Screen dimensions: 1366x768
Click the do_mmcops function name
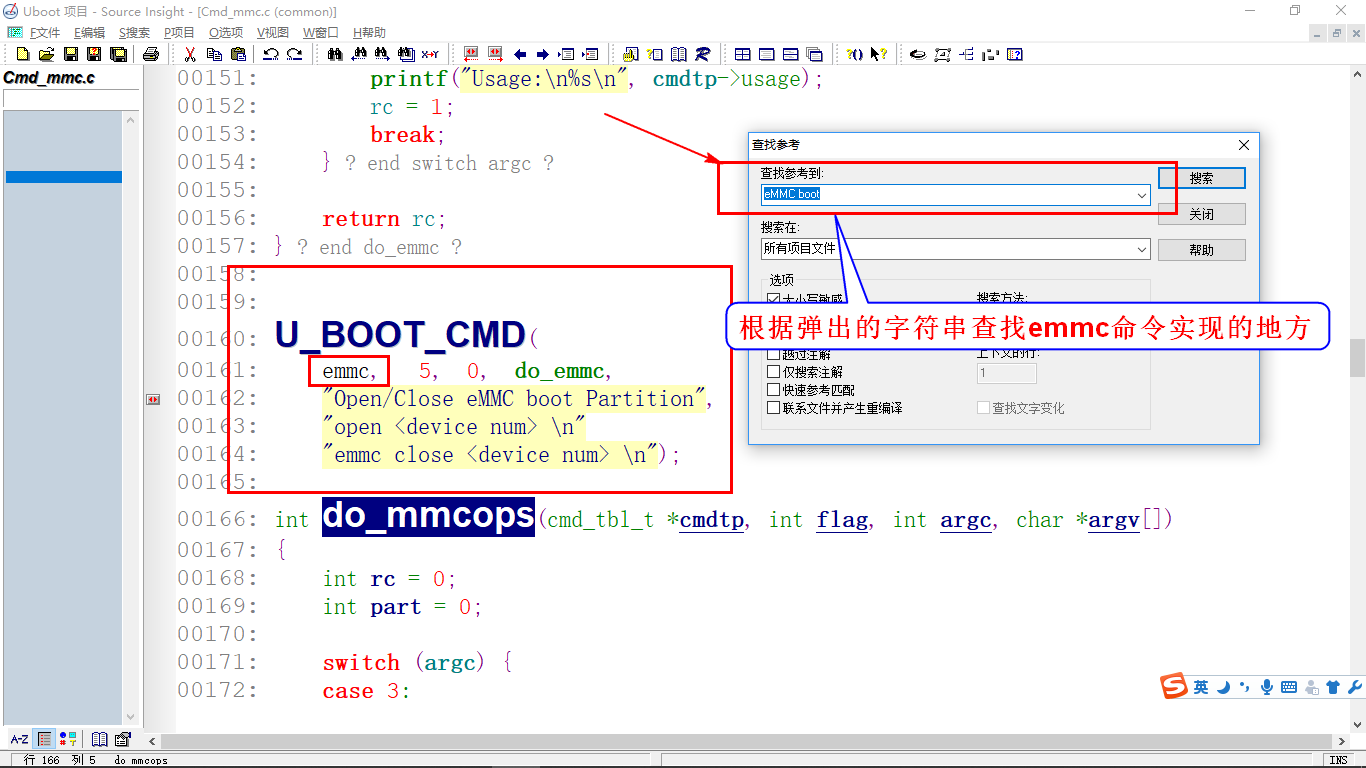(x=428, y=516)
